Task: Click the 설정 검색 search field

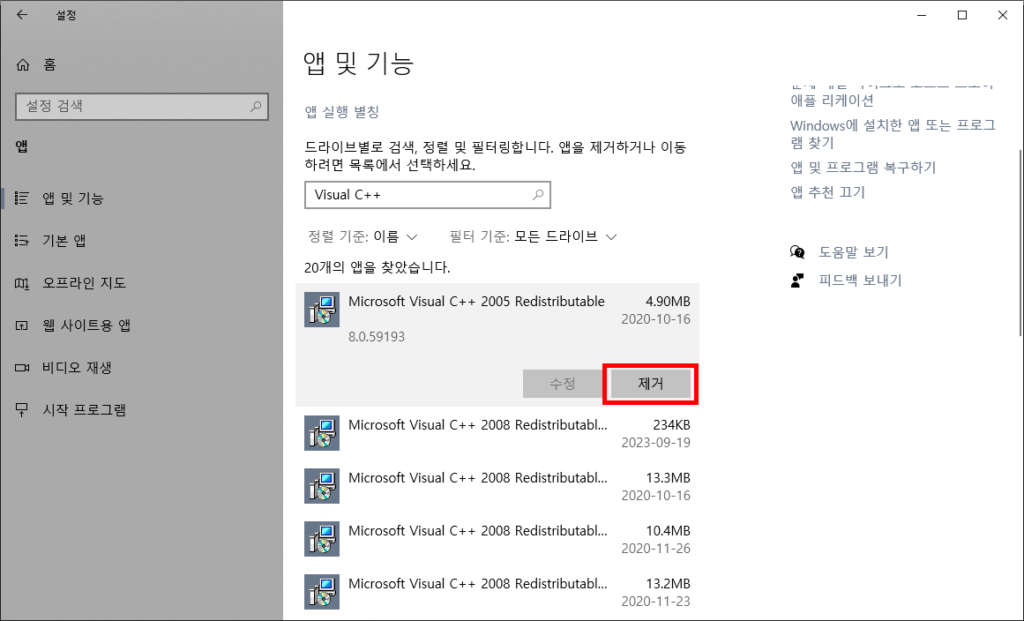Action: [x=142, y=106]
